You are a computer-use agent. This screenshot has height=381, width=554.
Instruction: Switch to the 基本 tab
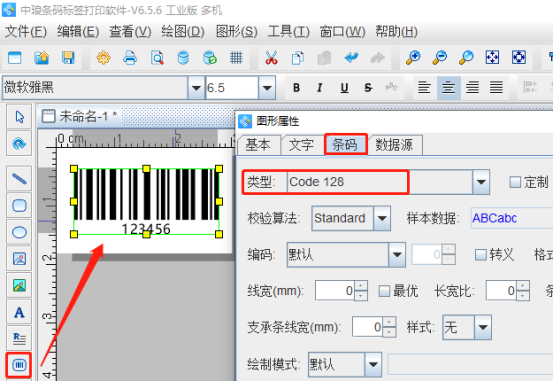pyautogui.click(x=258, y=145)
